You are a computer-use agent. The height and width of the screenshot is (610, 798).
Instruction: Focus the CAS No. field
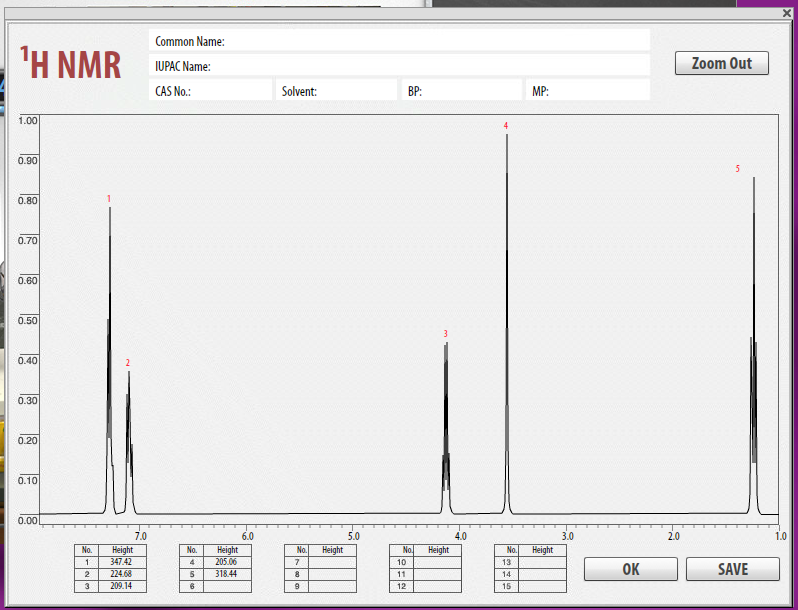coord(211,91)
